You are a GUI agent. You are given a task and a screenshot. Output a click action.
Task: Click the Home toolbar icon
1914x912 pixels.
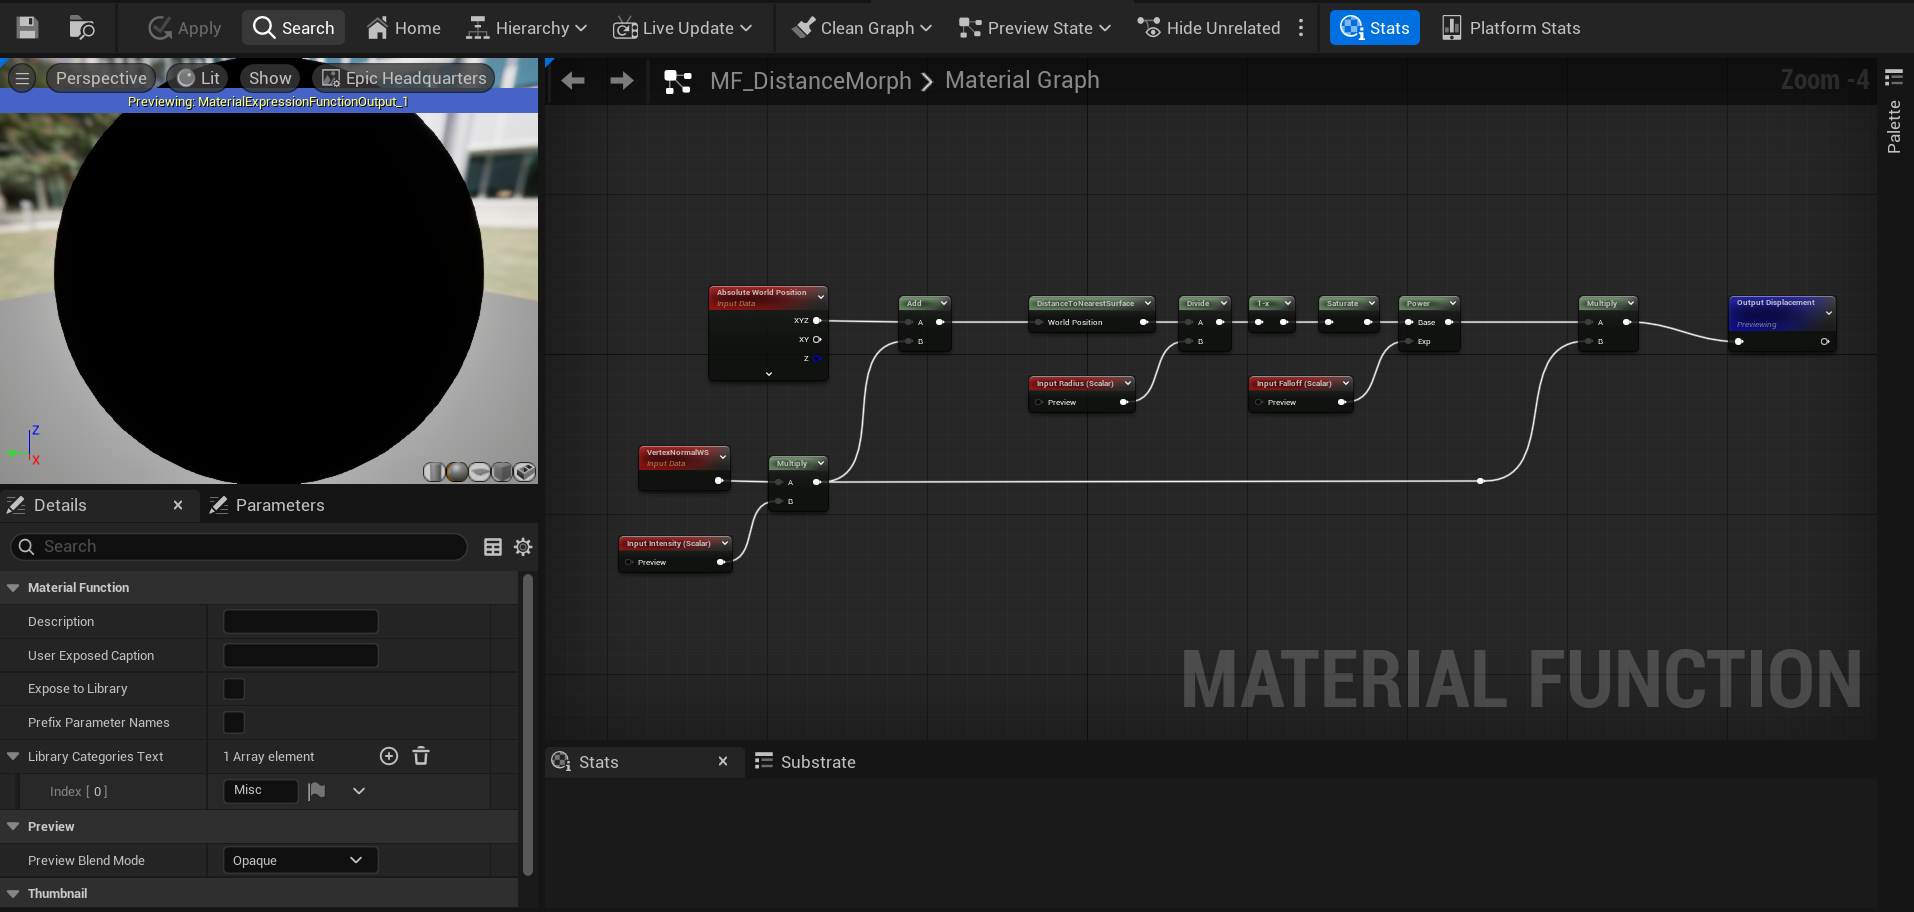pos(404,27)
